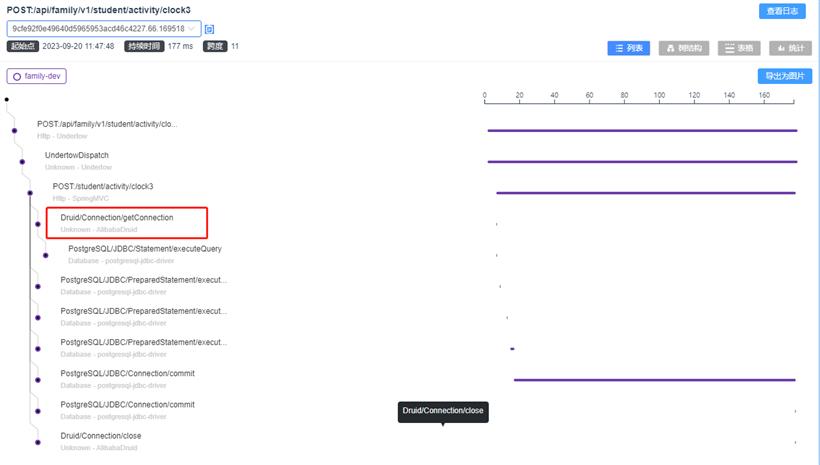Click the root node dot of the trace tree

[7, 99]
